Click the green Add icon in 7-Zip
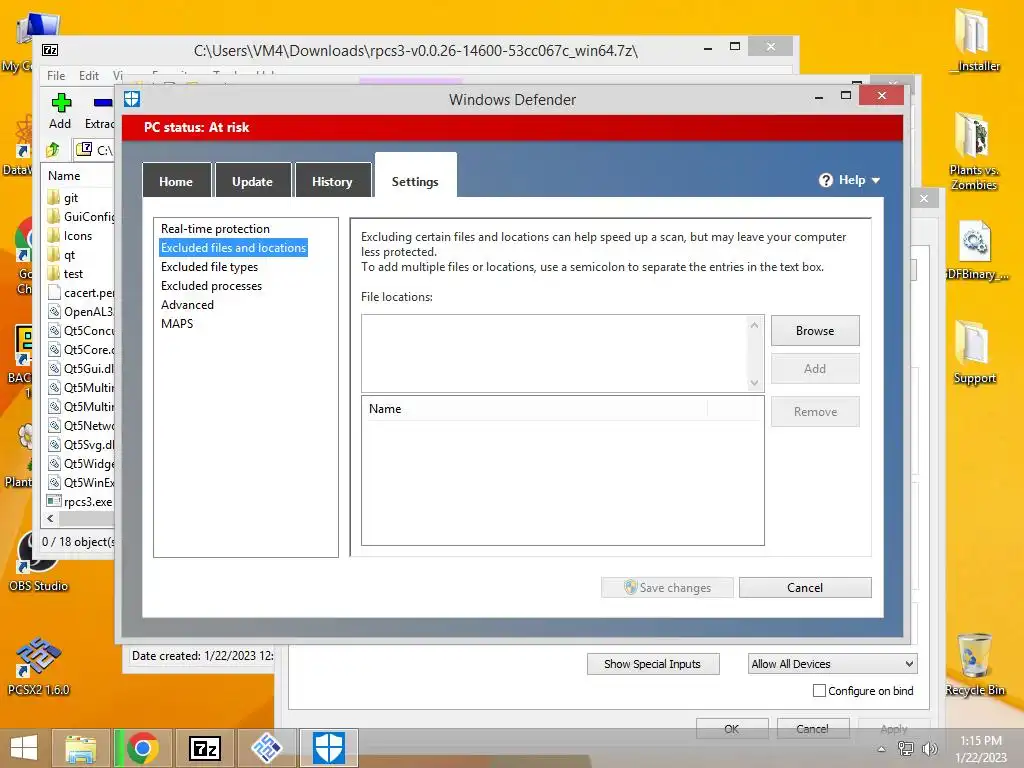Screen dimensions: 1024x768 click(x=61, y=103)
